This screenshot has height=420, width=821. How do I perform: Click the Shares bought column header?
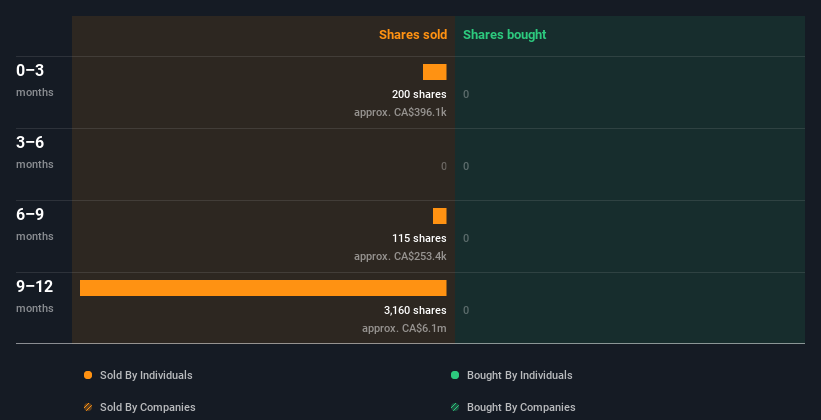[x=504, y=35]
